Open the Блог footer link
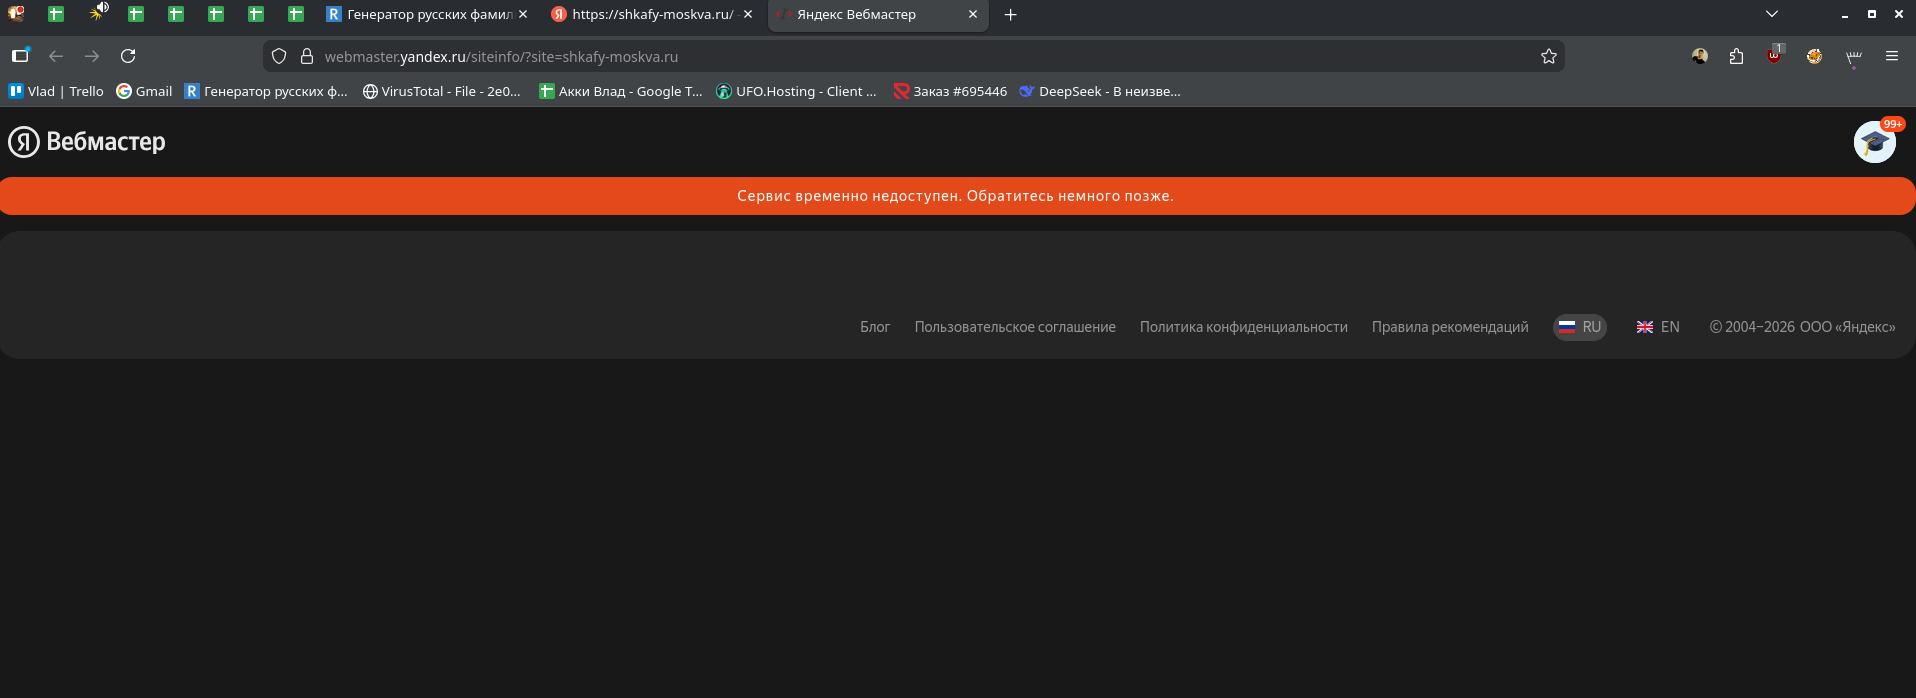This screenshot has height=698, width=1916. 875,327
